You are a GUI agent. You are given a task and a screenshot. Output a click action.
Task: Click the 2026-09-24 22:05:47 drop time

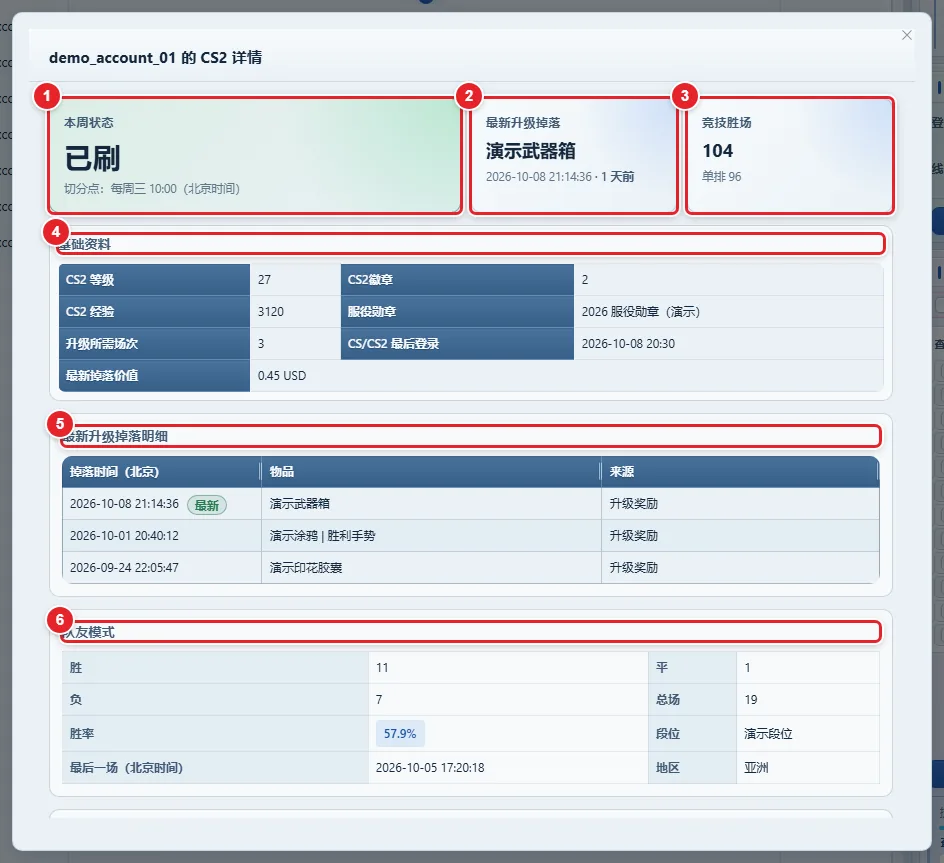124,568
